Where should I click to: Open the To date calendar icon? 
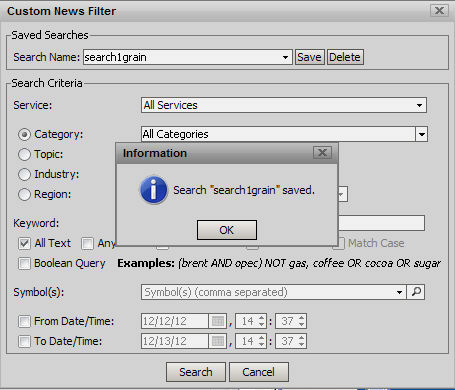pyautogui.click(x=218, y=341)
